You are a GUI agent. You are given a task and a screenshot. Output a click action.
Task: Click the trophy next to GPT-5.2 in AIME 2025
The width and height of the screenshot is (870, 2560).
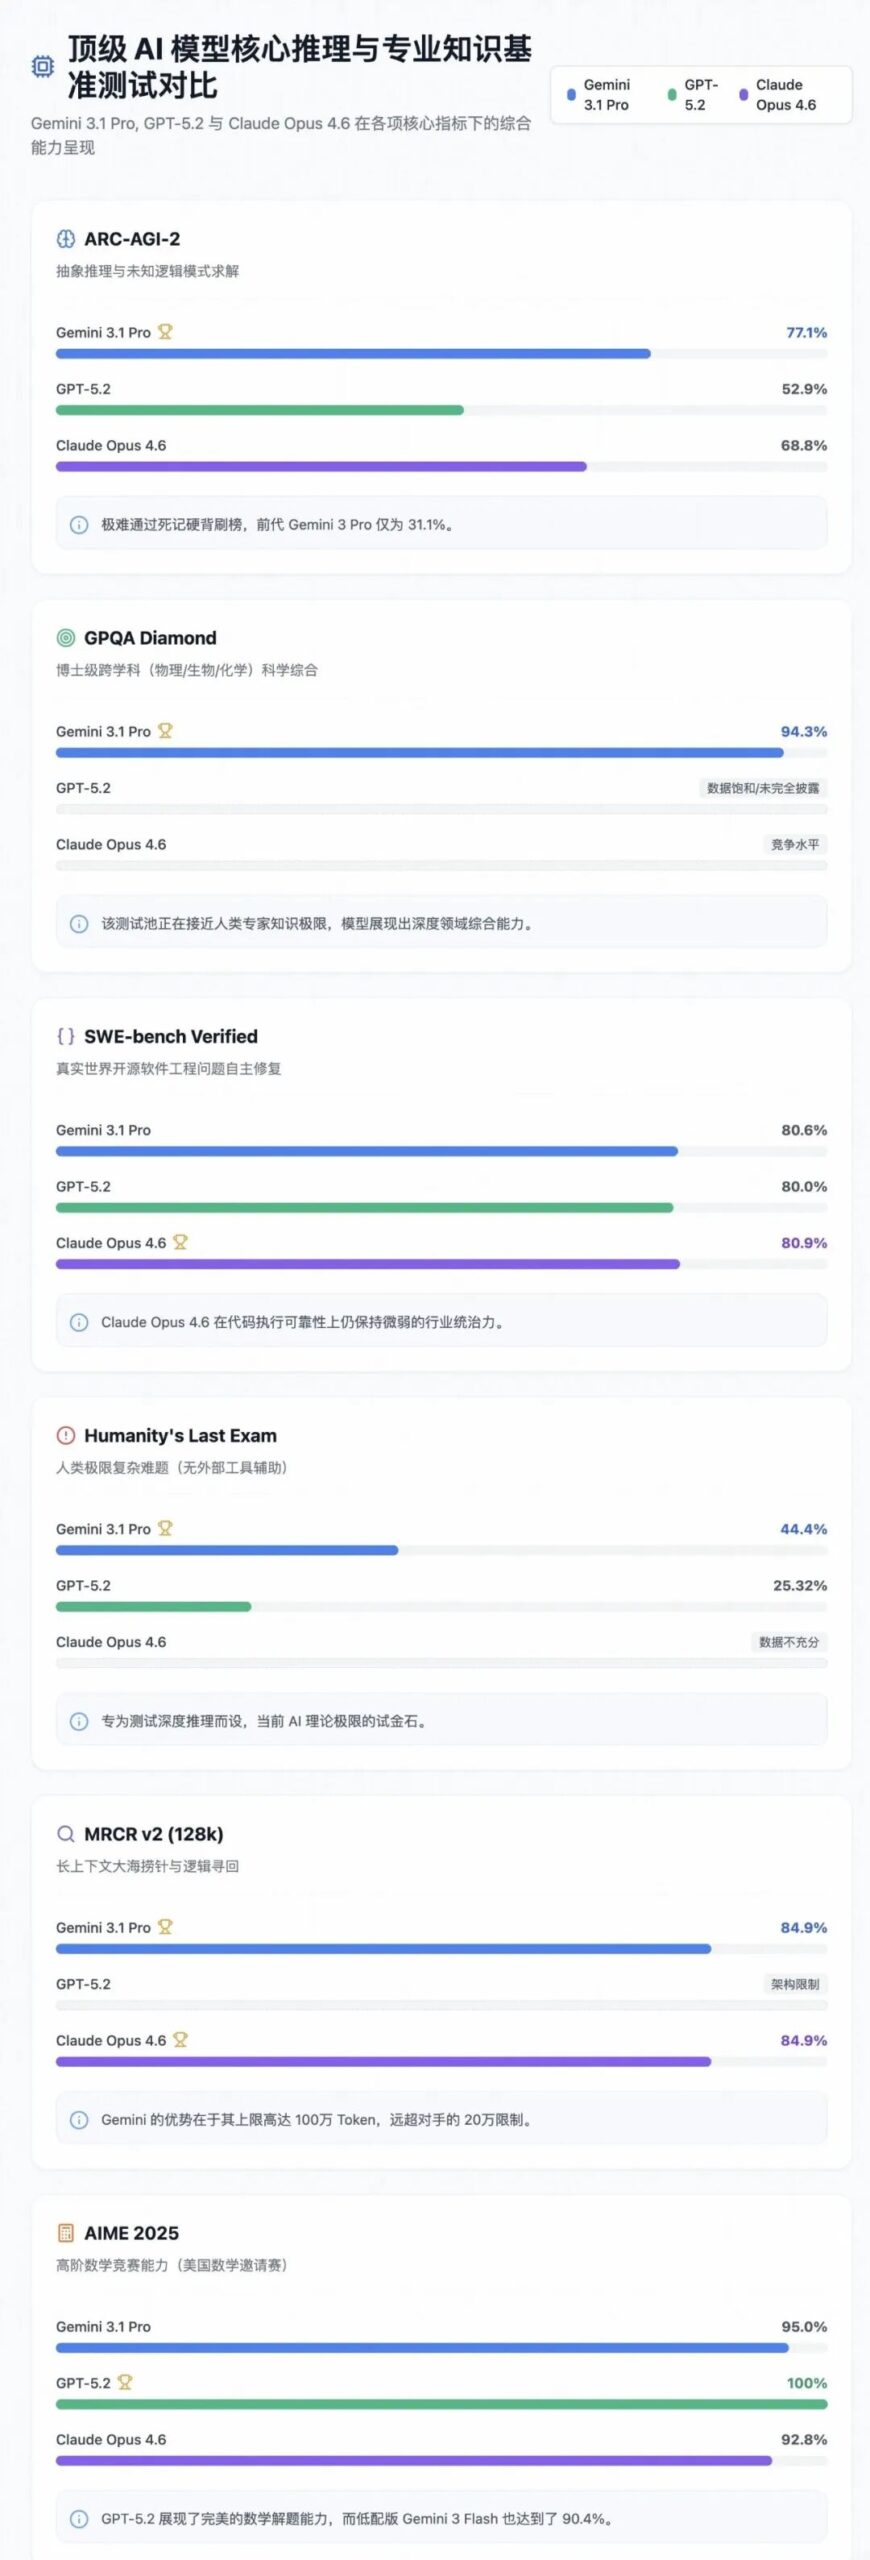coord(125,2382)
